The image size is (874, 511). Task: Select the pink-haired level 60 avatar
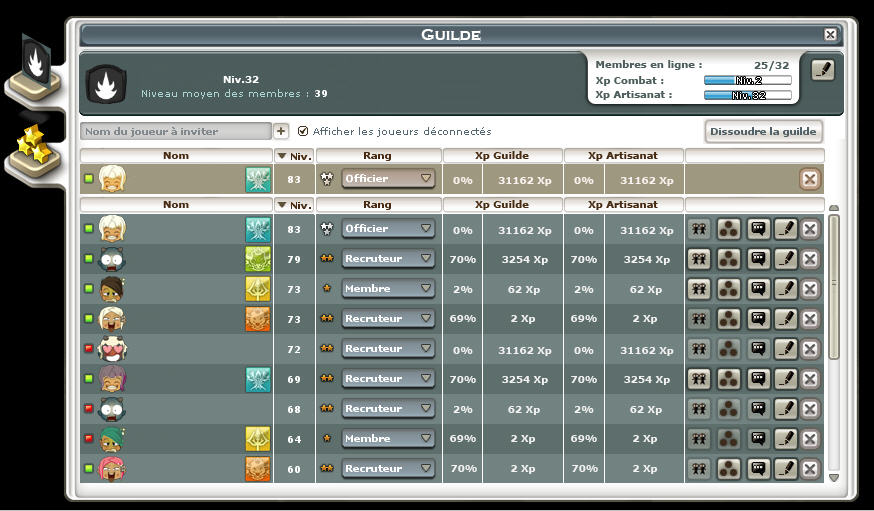click(x=112, y=469)
